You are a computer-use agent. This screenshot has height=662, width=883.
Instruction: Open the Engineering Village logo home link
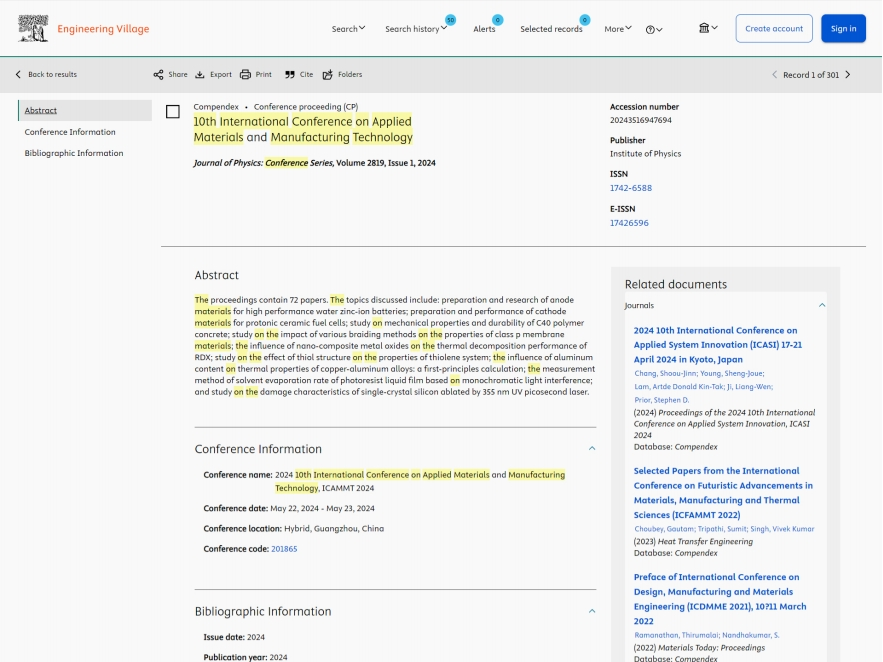[x=83, y=29]
